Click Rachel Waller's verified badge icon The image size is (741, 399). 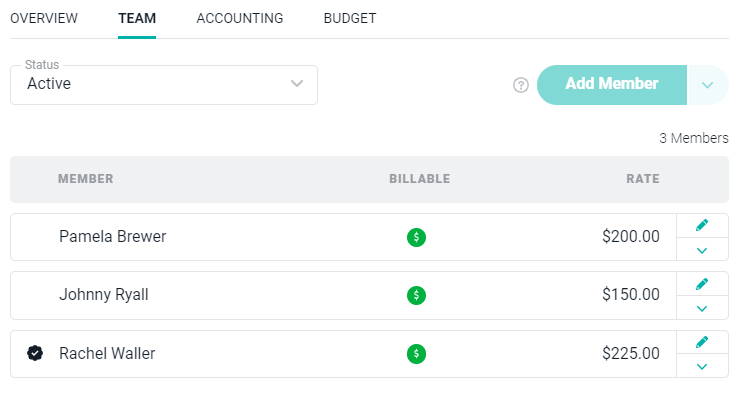pos(35,353)
